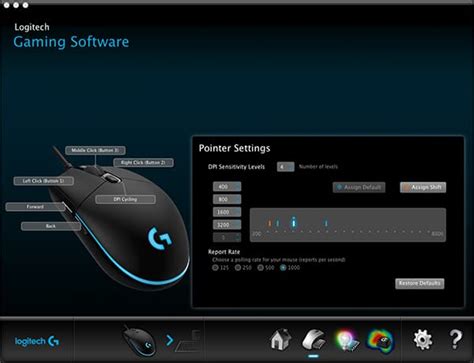The height and width of the screenshot is (363, 474).
Task: Click the DPI Cycling button label
Action: point(125,199)
